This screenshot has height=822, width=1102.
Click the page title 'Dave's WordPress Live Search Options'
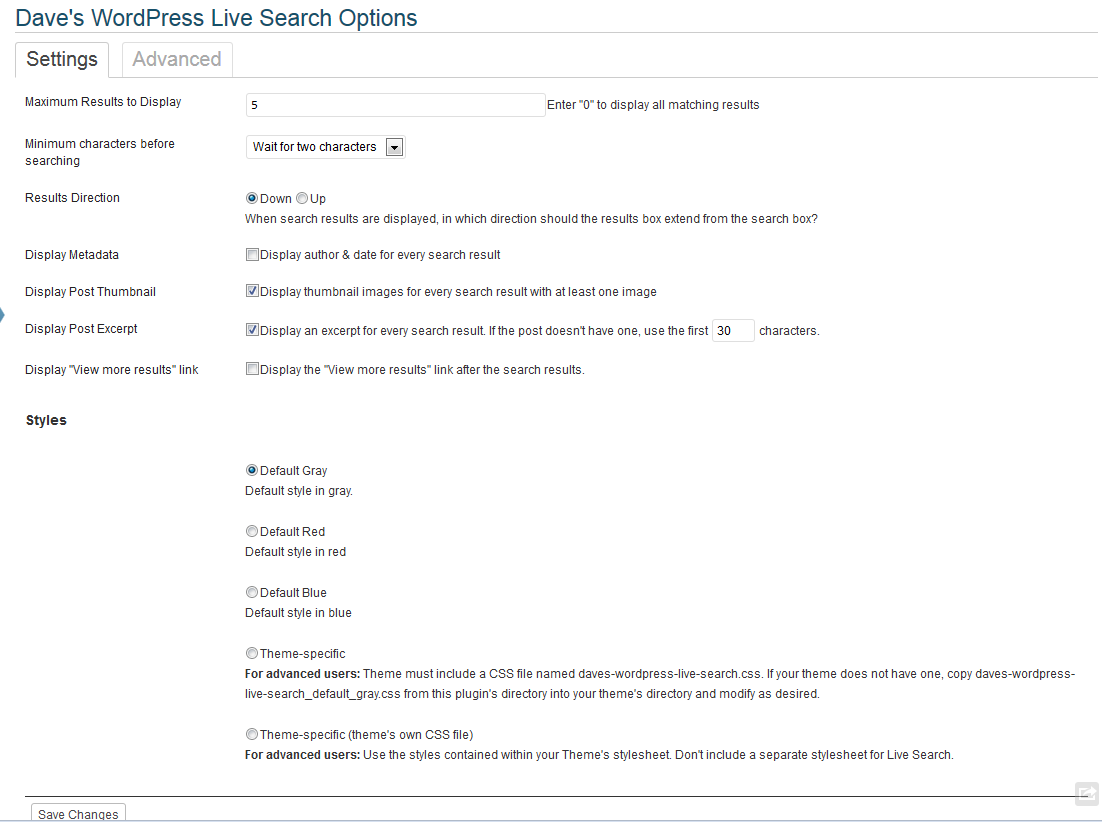[216, 18]
